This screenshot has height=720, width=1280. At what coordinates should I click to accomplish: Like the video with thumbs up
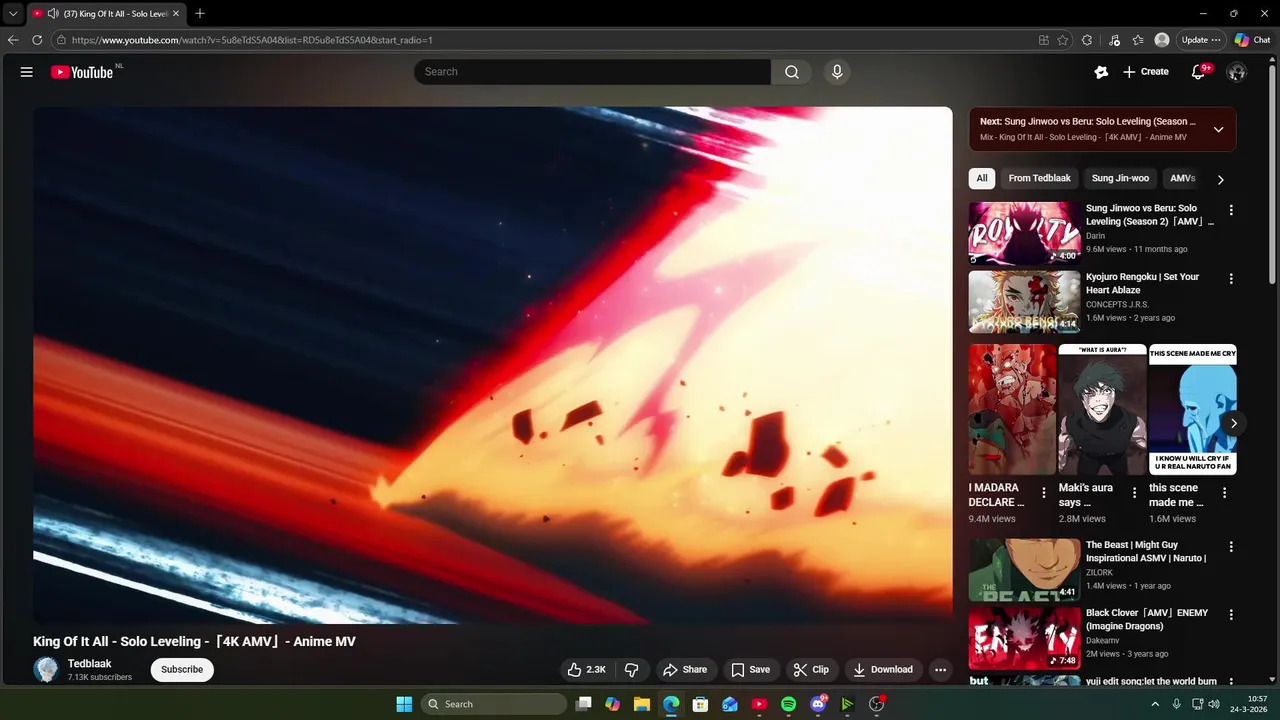click(586, 670)
